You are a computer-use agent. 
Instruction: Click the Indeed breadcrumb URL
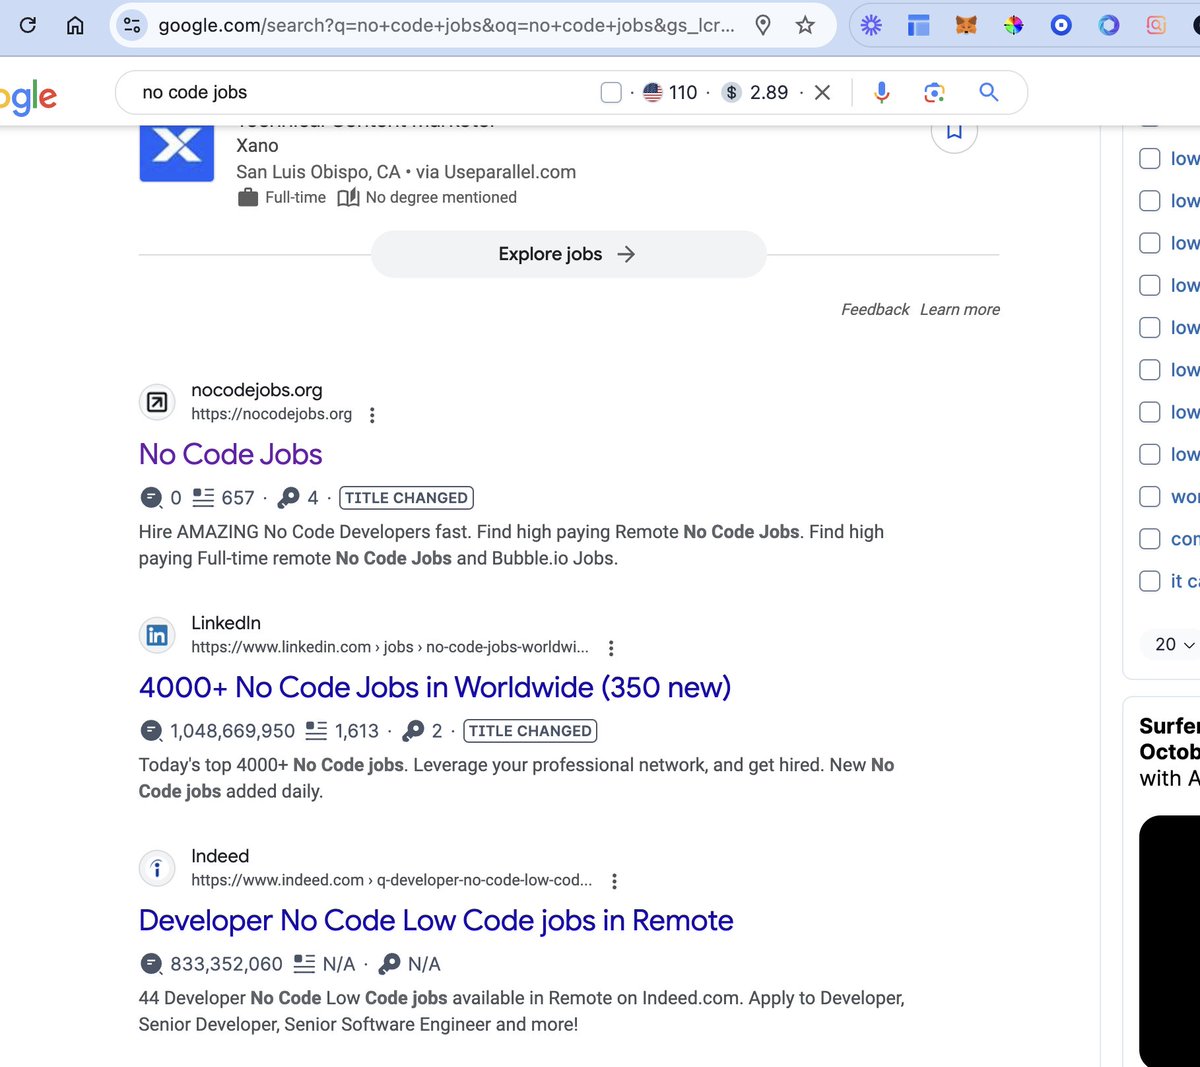click(392, 880)
